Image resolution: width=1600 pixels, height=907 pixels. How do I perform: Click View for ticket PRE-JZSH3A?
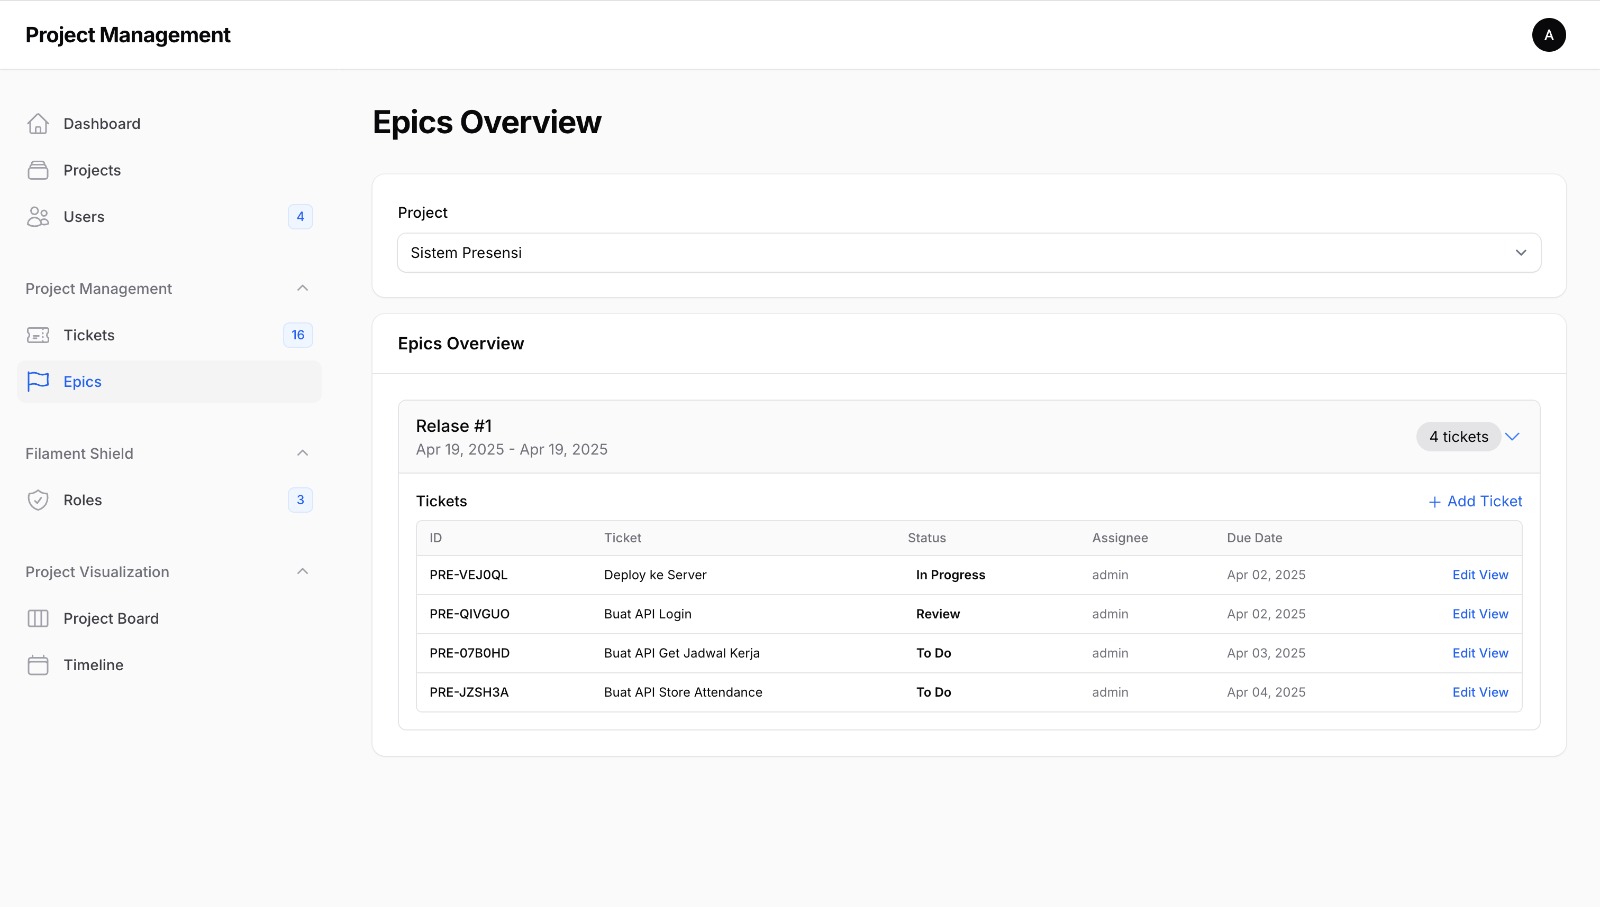1494,692
